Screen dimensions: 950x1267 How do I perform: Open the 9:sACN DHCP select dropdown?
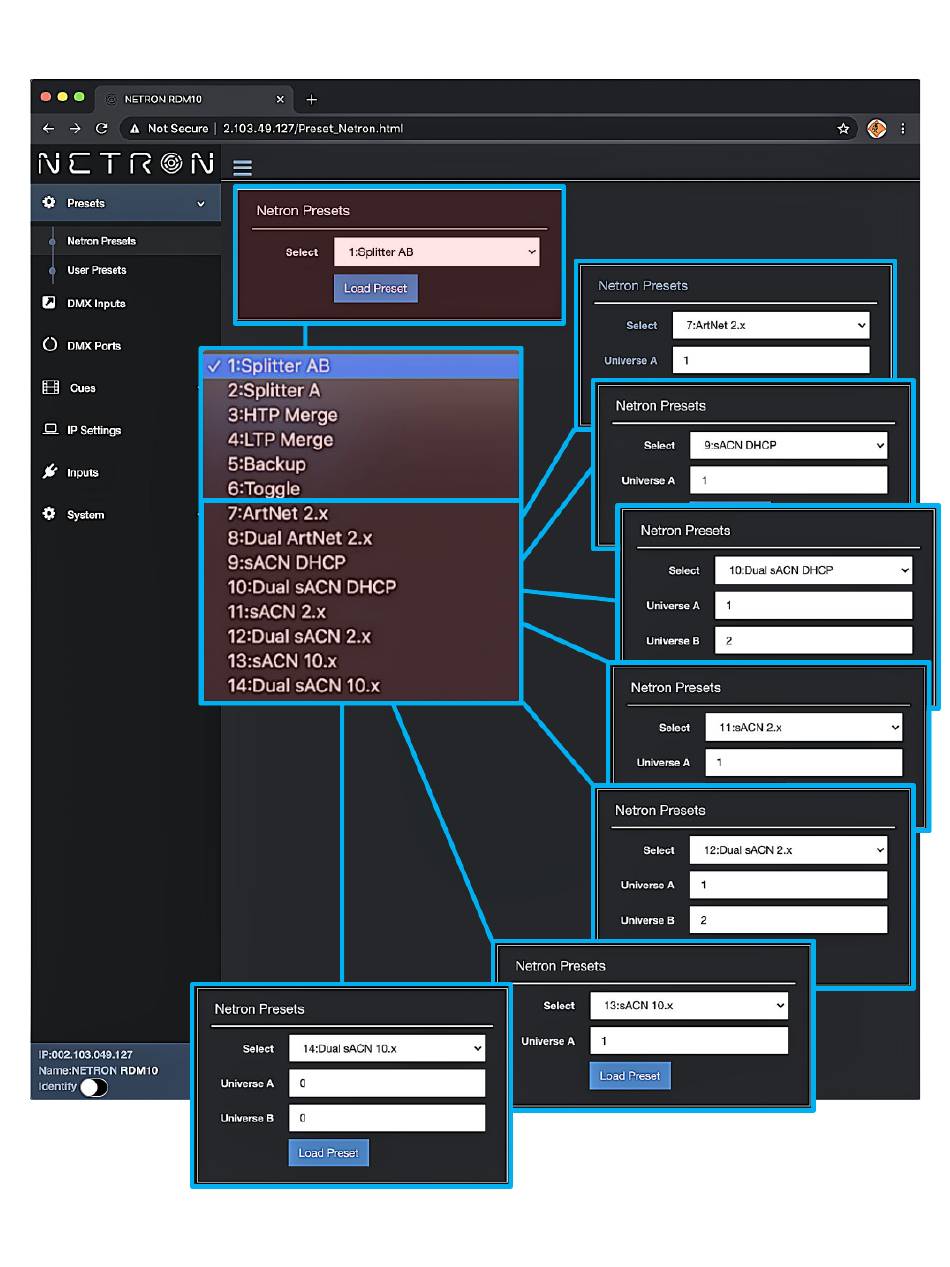pos(788,445)
